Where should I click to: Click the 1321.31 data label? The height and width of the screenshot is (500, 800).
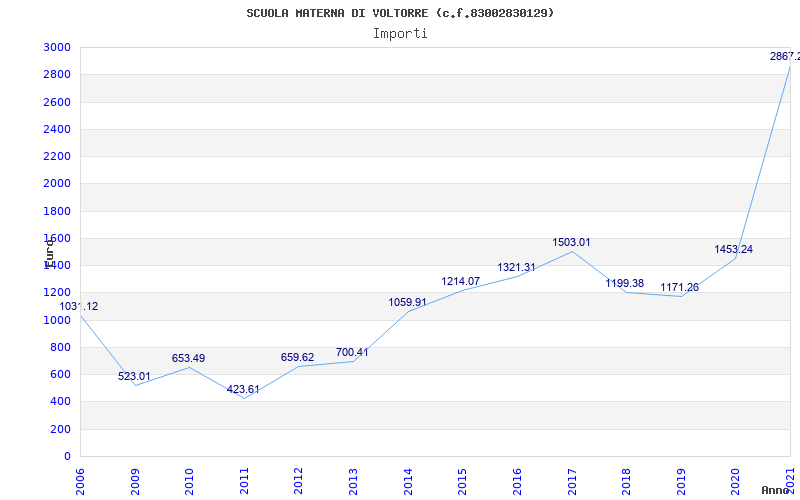click(516, 267)
